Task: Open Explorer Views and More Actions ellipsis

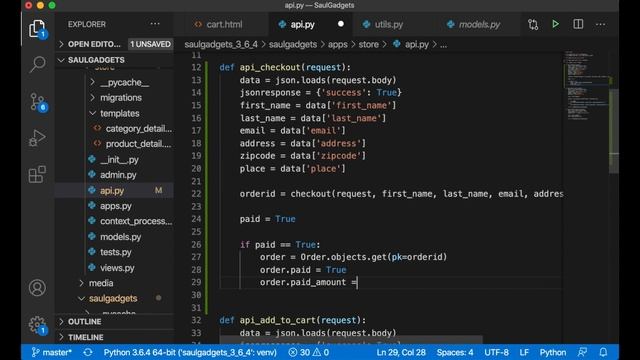Action: 155,24
